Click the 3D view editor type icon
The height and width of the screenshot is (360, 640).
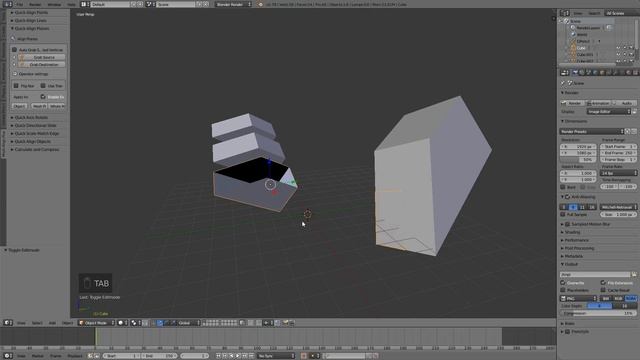click(7, 323)
